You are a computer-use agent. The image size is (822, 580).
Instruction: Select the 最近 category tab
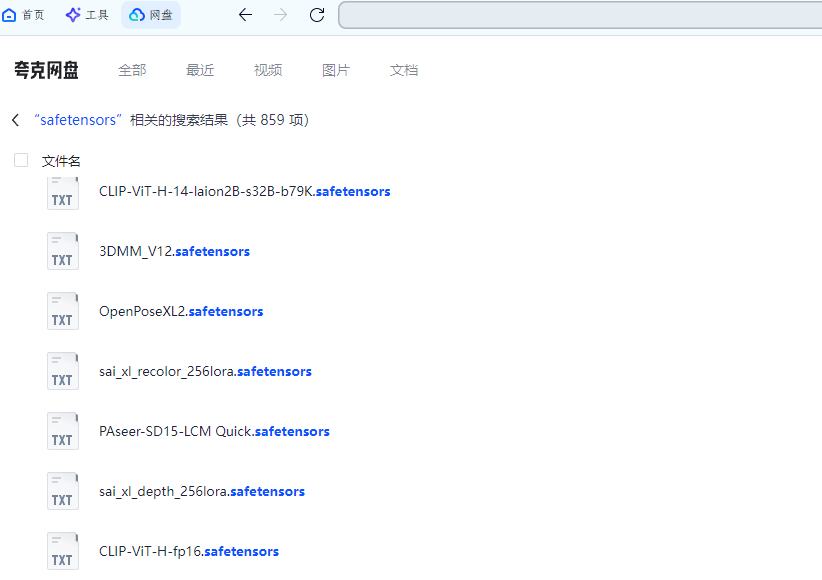tap(200, 70)
